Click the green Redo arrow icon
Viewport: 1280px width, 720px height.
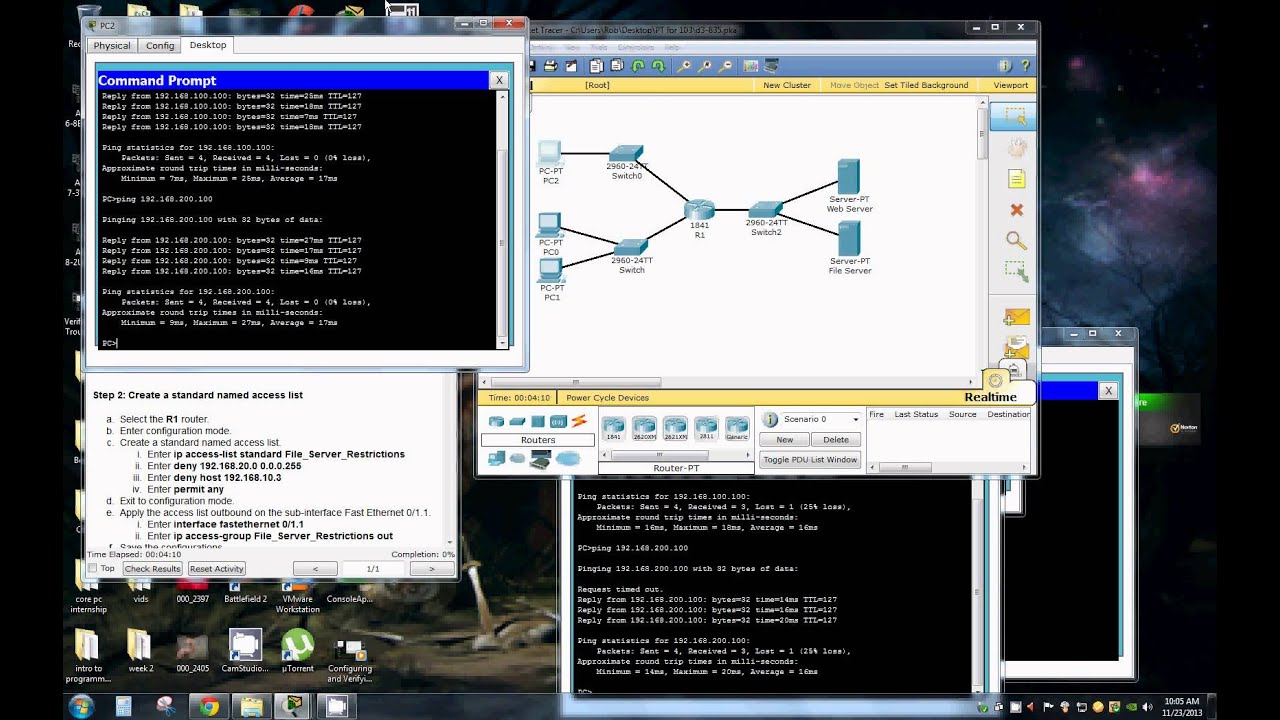pyautogui.click(x=658, y=66)
